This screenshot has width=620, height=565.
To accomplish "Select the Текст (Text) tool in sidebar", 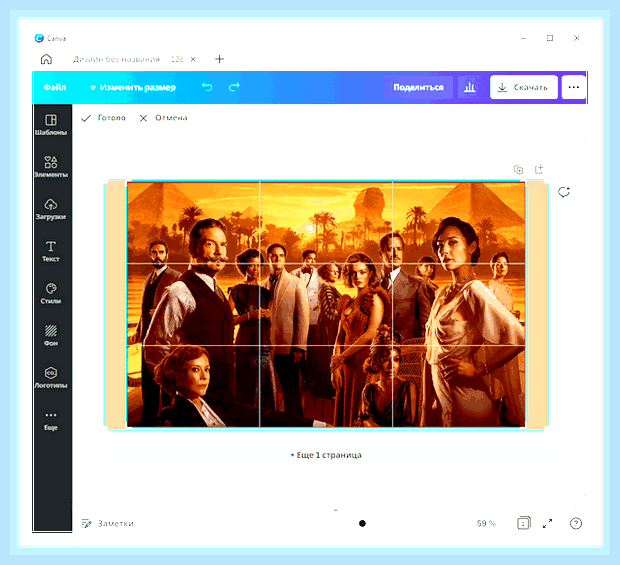I will (x=51, y=251).
